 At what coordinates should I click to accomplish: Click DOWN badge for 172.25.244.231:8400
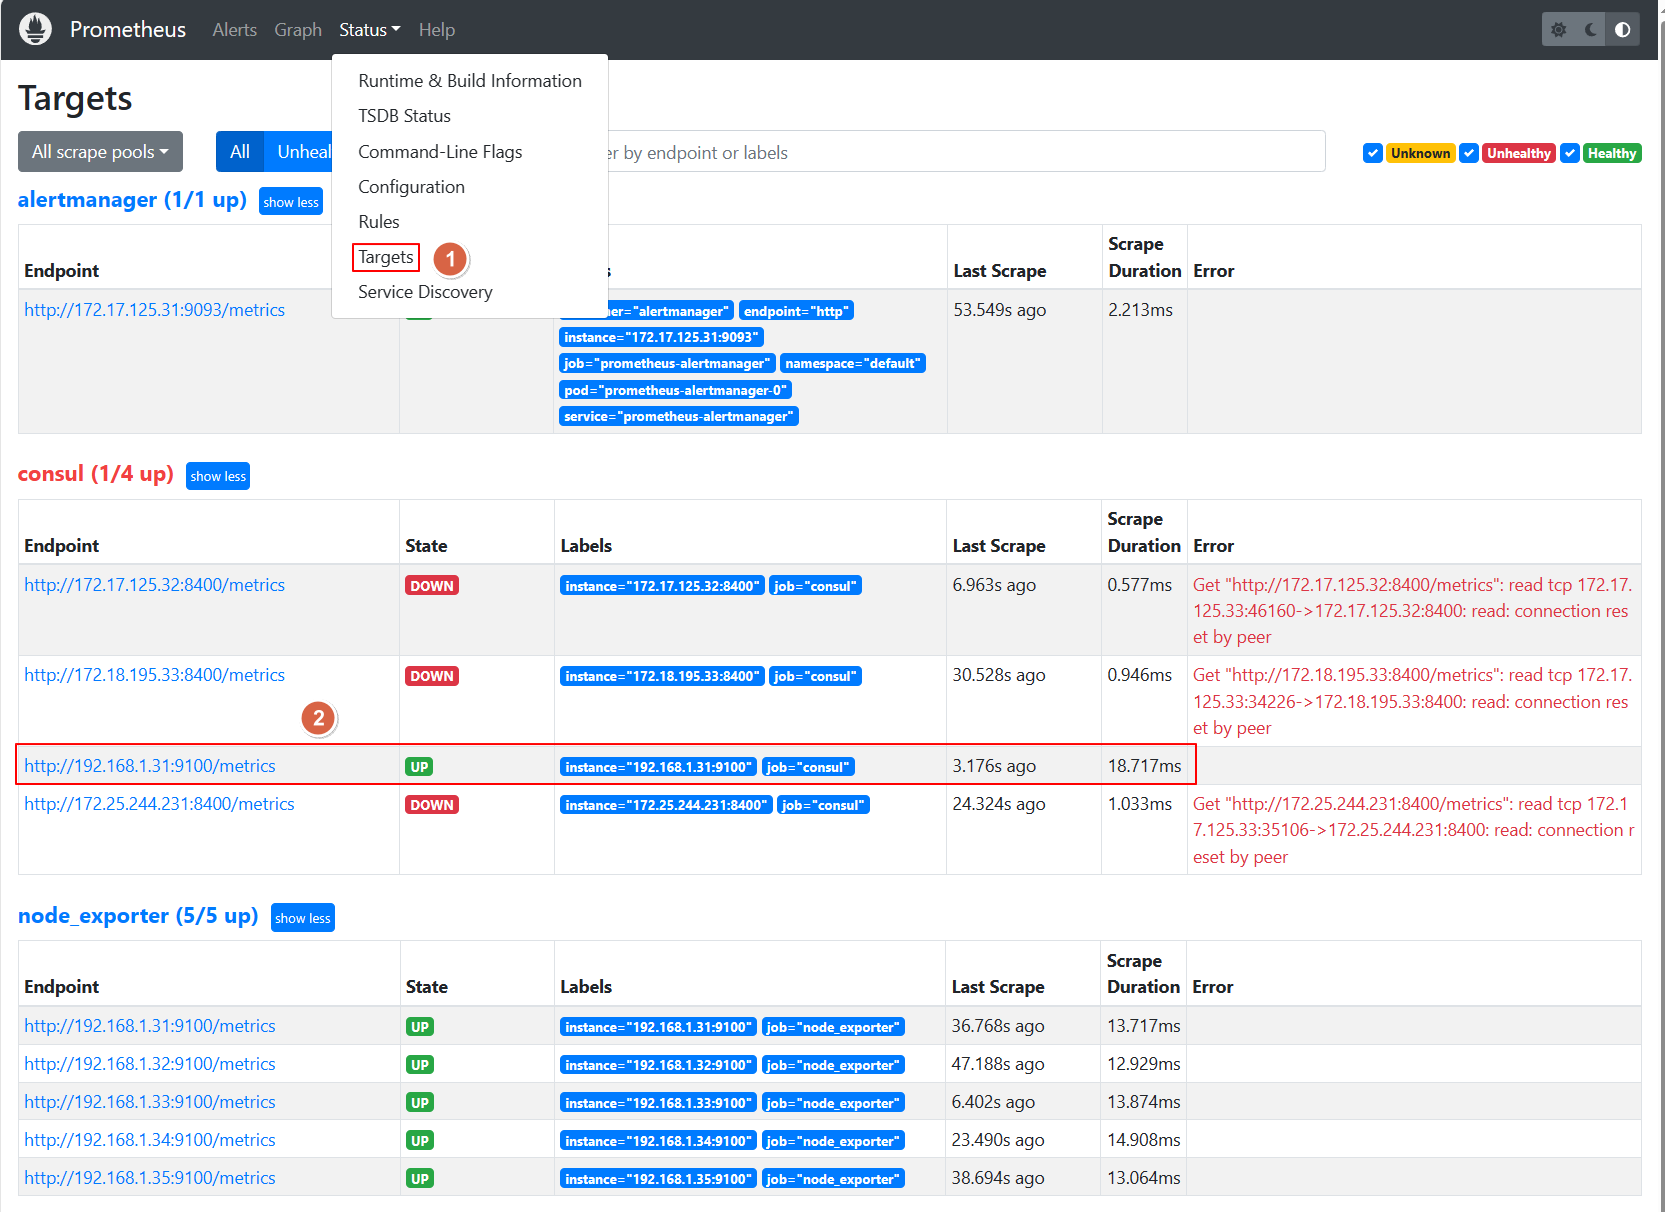click(x=432, y=805)
